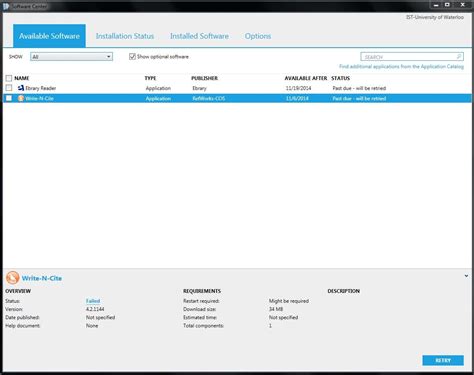Close the Software Center window

463,5
